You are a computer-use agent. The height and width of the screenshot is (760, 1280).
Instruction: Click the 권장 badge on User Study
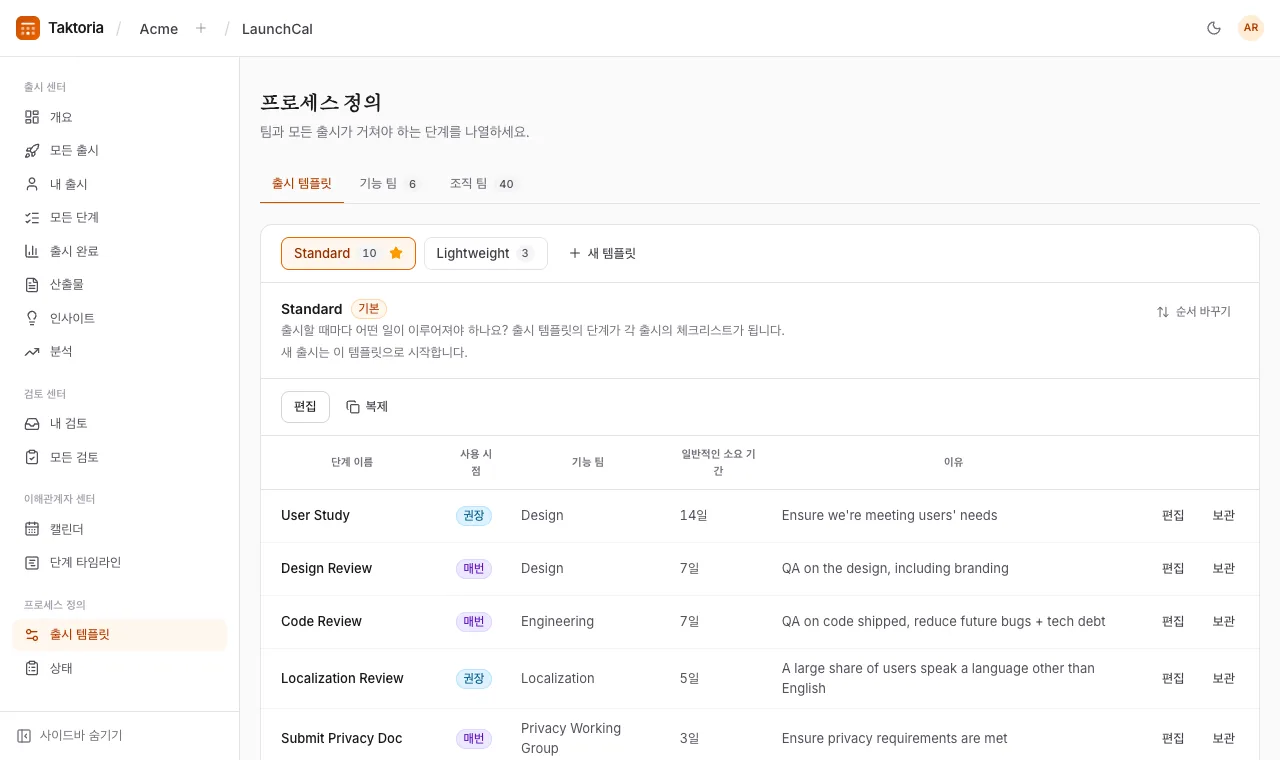[474, 515]
